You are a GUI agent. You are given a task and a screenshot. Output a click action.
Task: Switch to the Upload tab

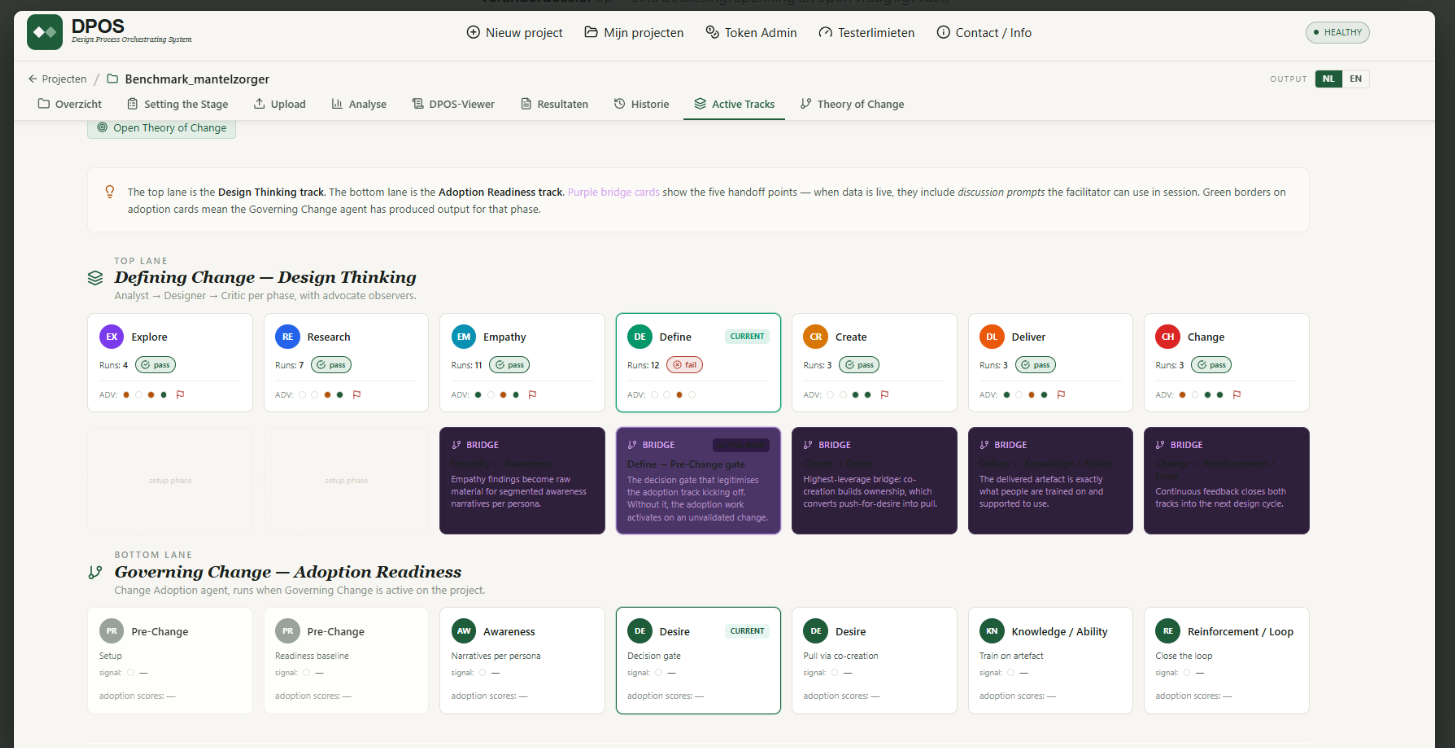[279, 104]
